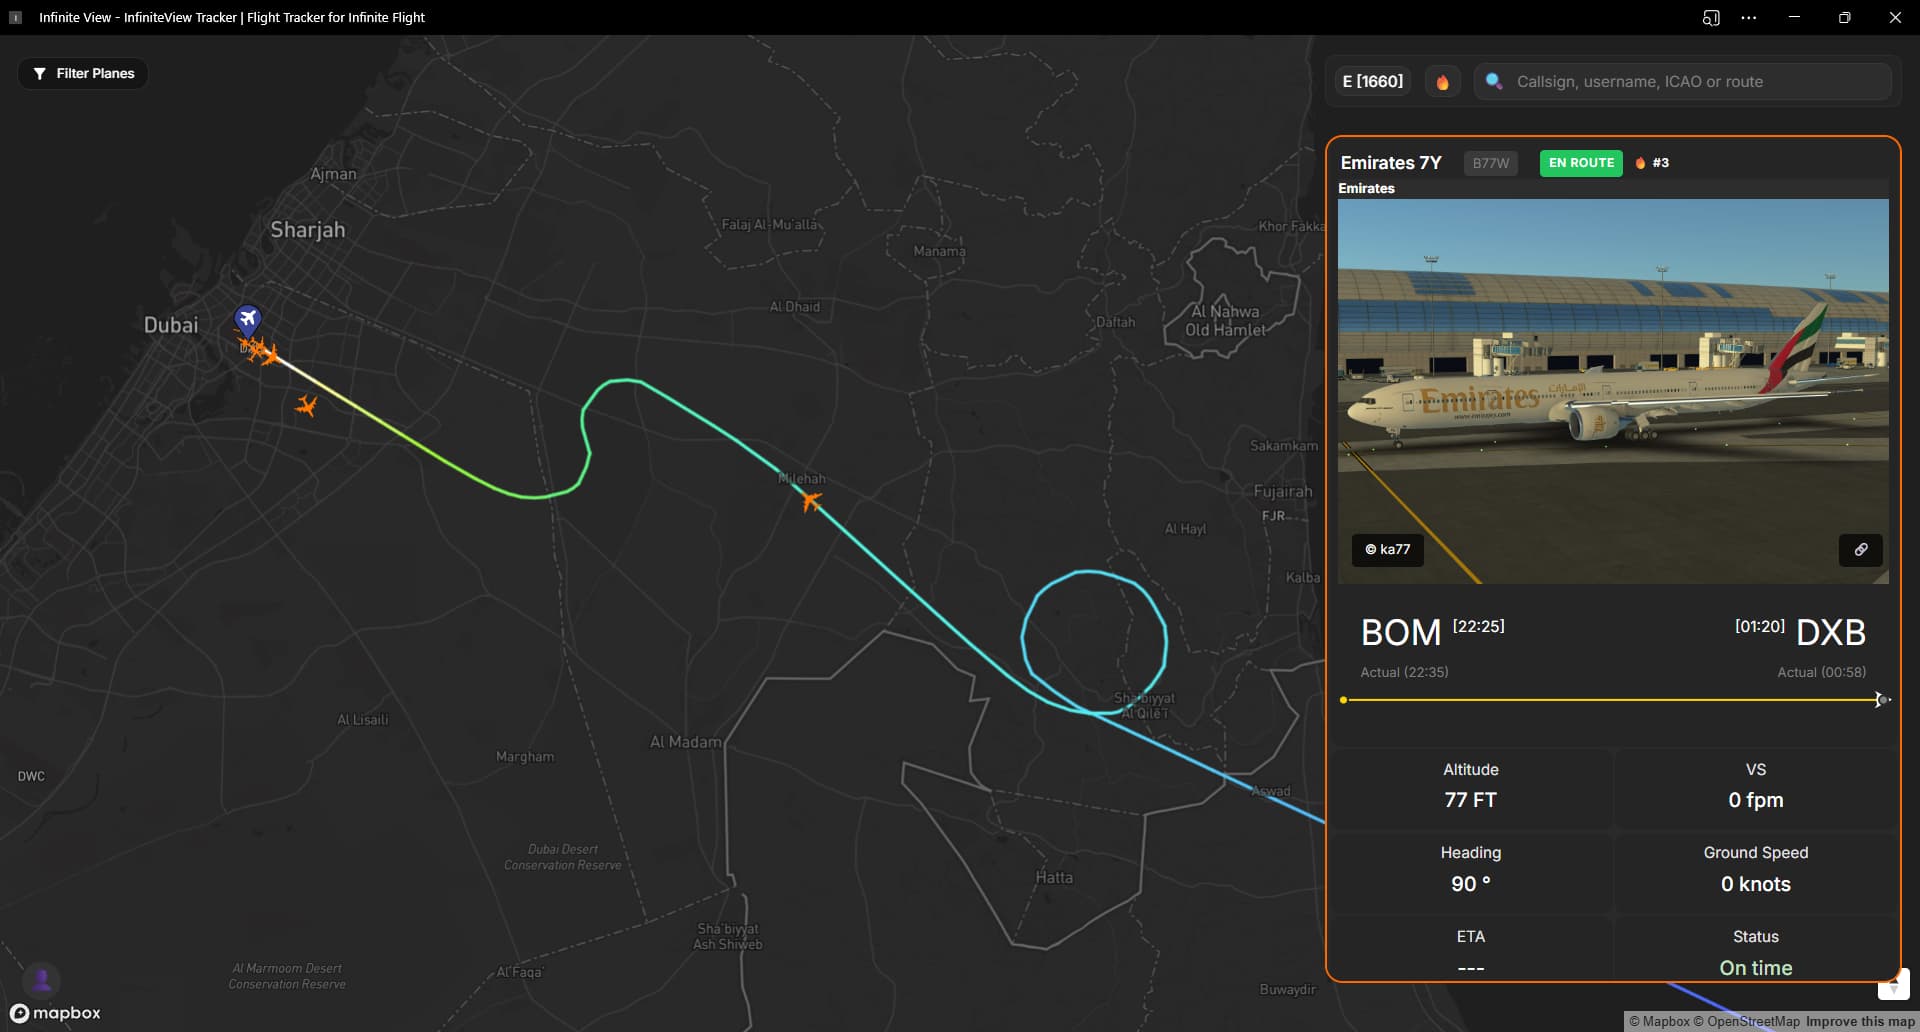The image size is (1920, 1032).
Task: Click the flight progress bar line
Action: click(1612, 700)
